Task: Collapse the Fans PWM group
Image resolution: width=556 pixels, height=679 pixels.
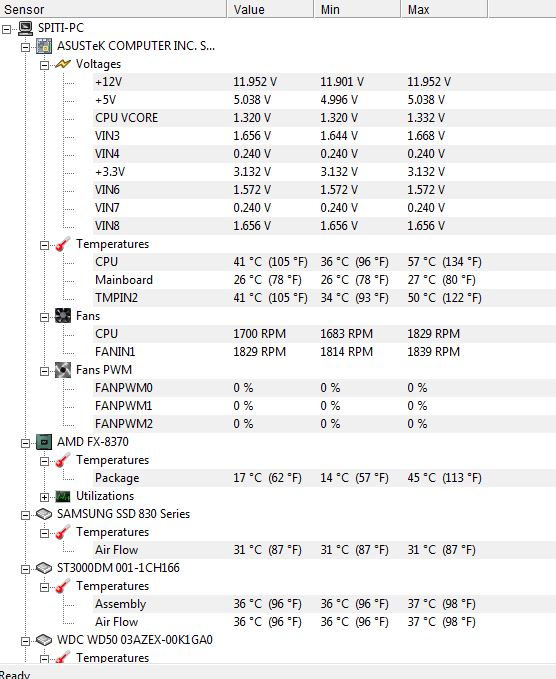Action: pos(45,372)
